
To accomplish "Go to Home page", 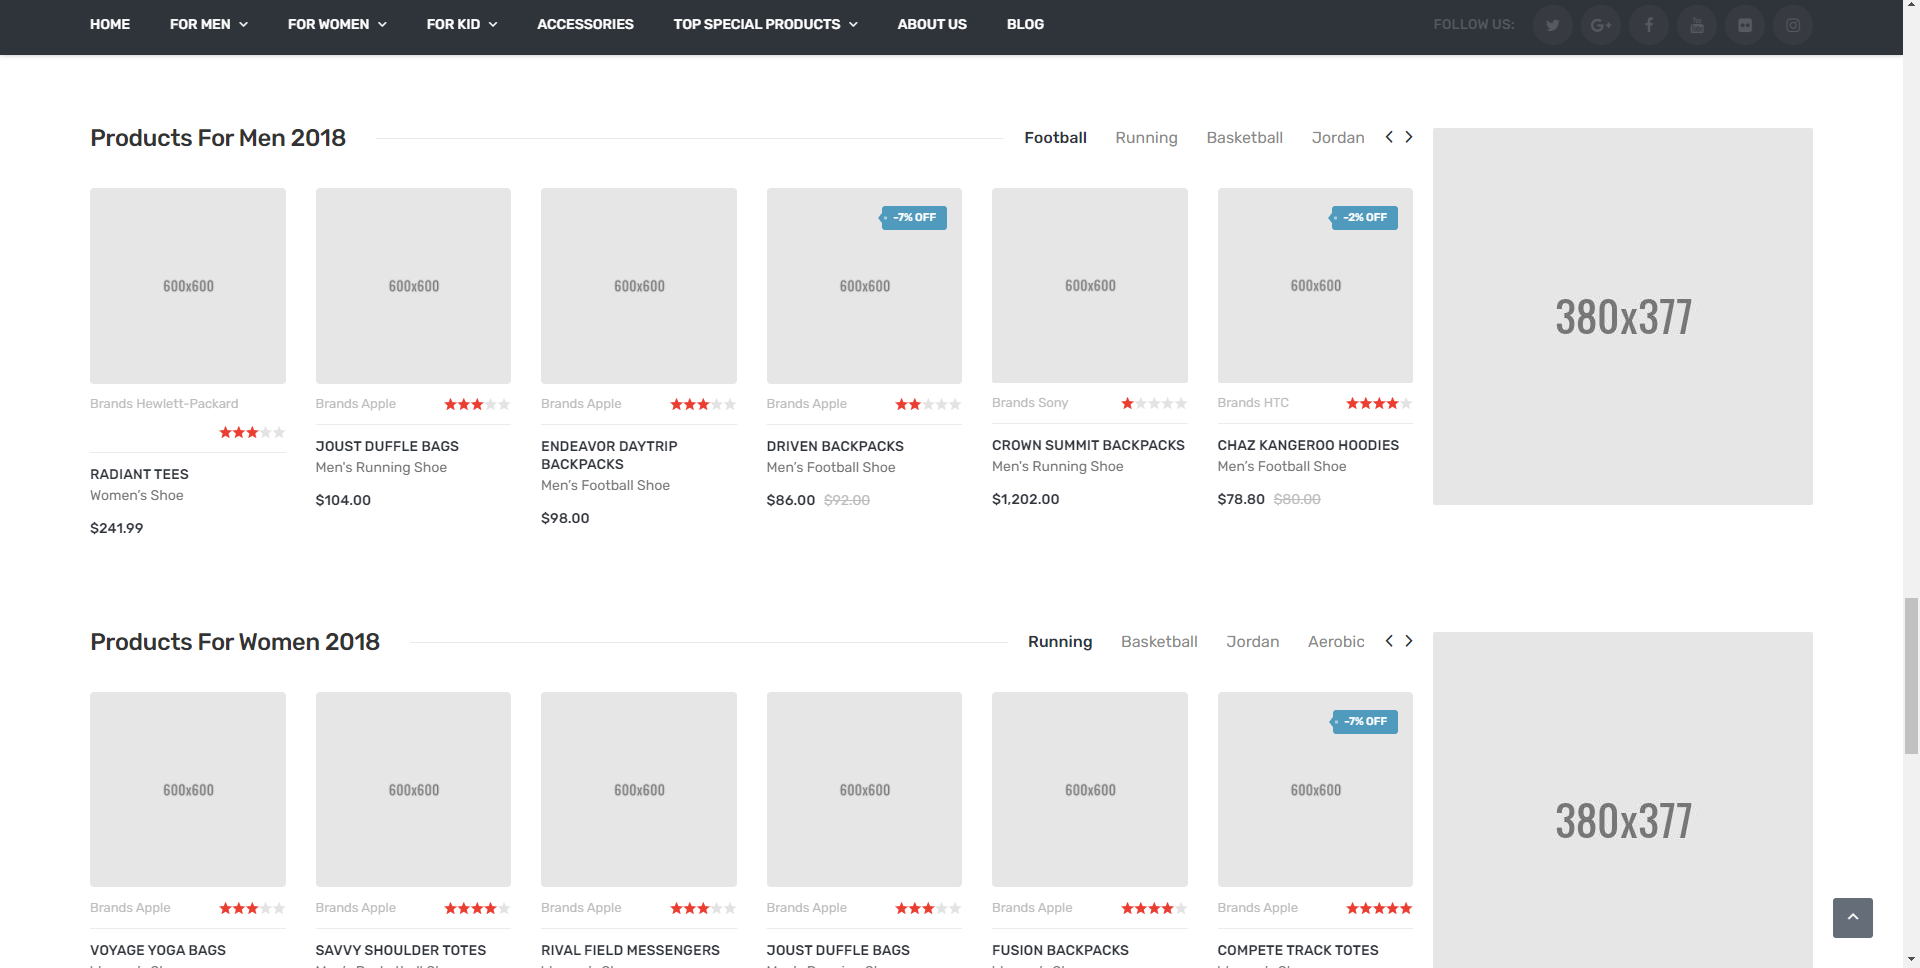I will pyautogui.click(x=110, y=24).
